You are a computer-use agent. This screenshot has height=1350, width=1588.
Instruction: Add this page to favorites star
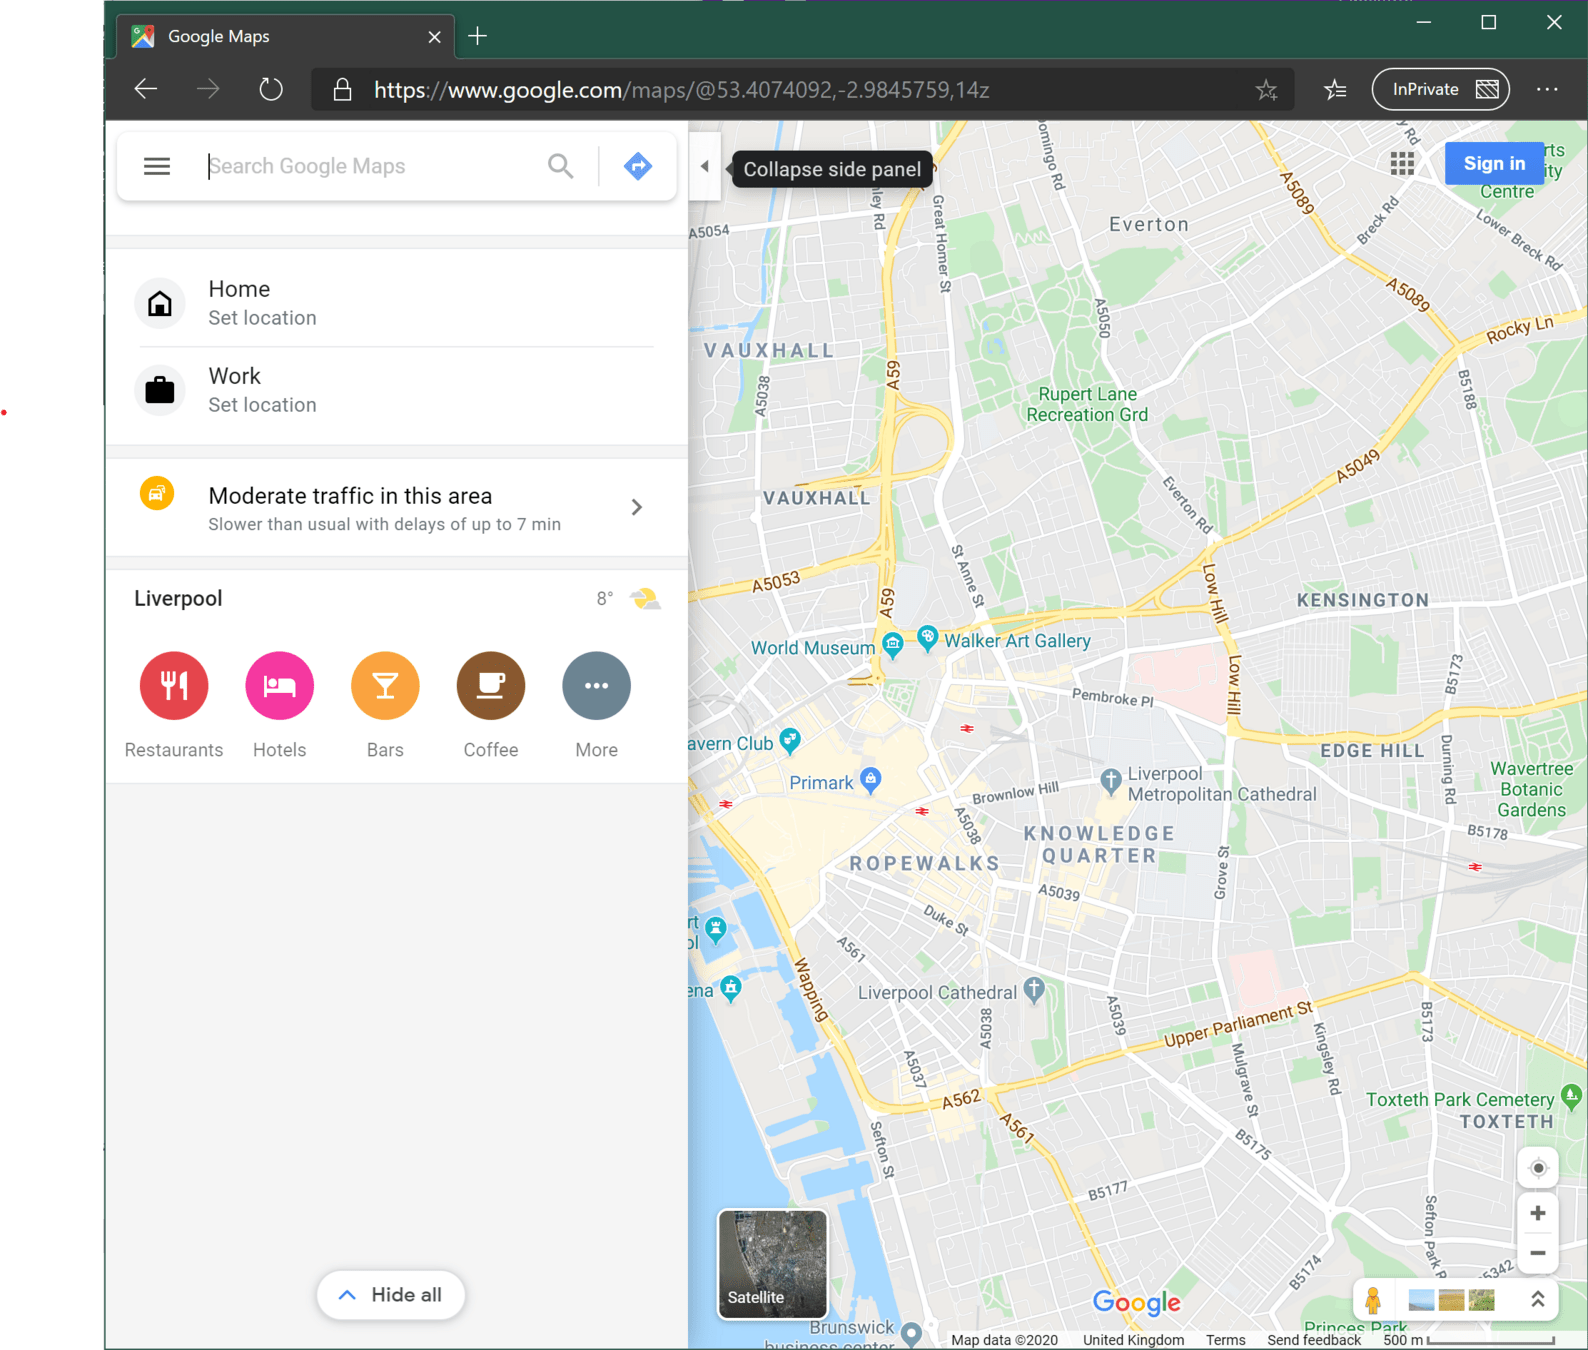coord(1267,90)
